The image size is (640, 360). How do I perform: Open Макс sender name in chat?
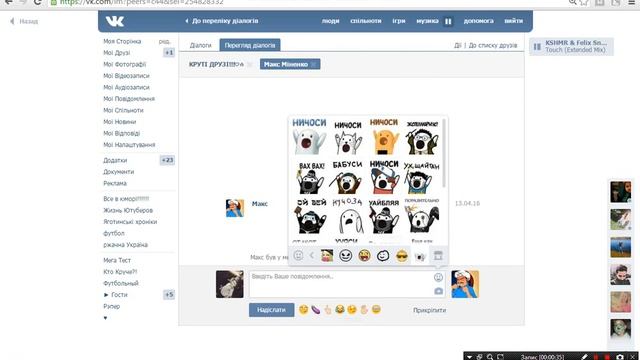(260, 204)
